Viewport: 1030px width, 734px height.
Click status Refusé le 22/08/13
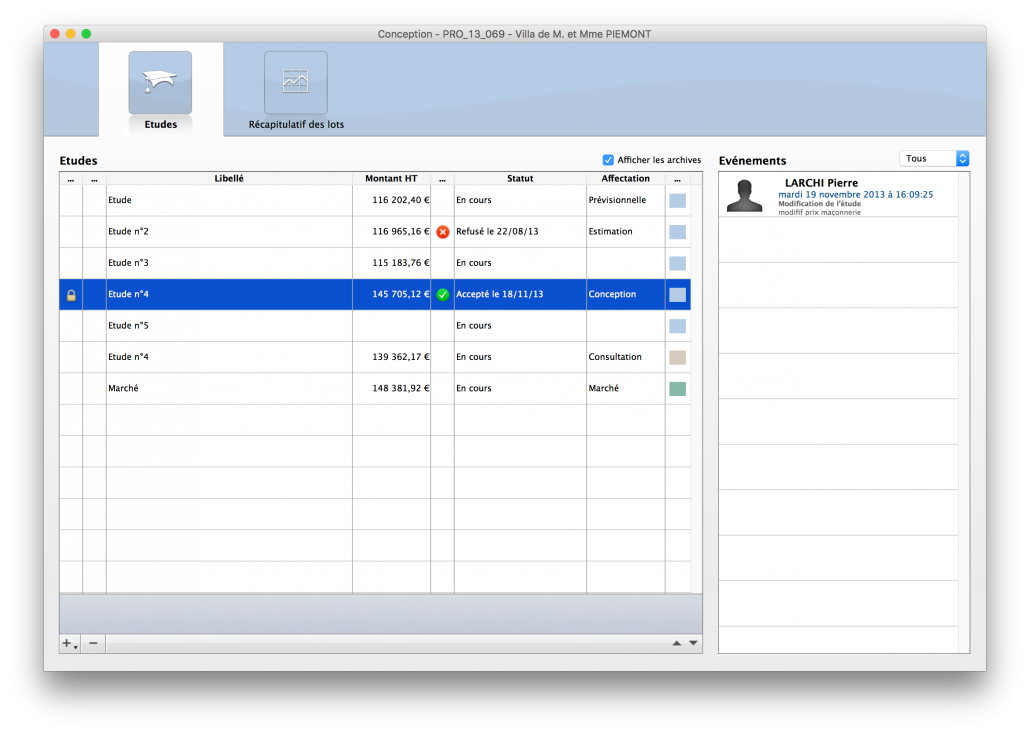coord(497,231)
